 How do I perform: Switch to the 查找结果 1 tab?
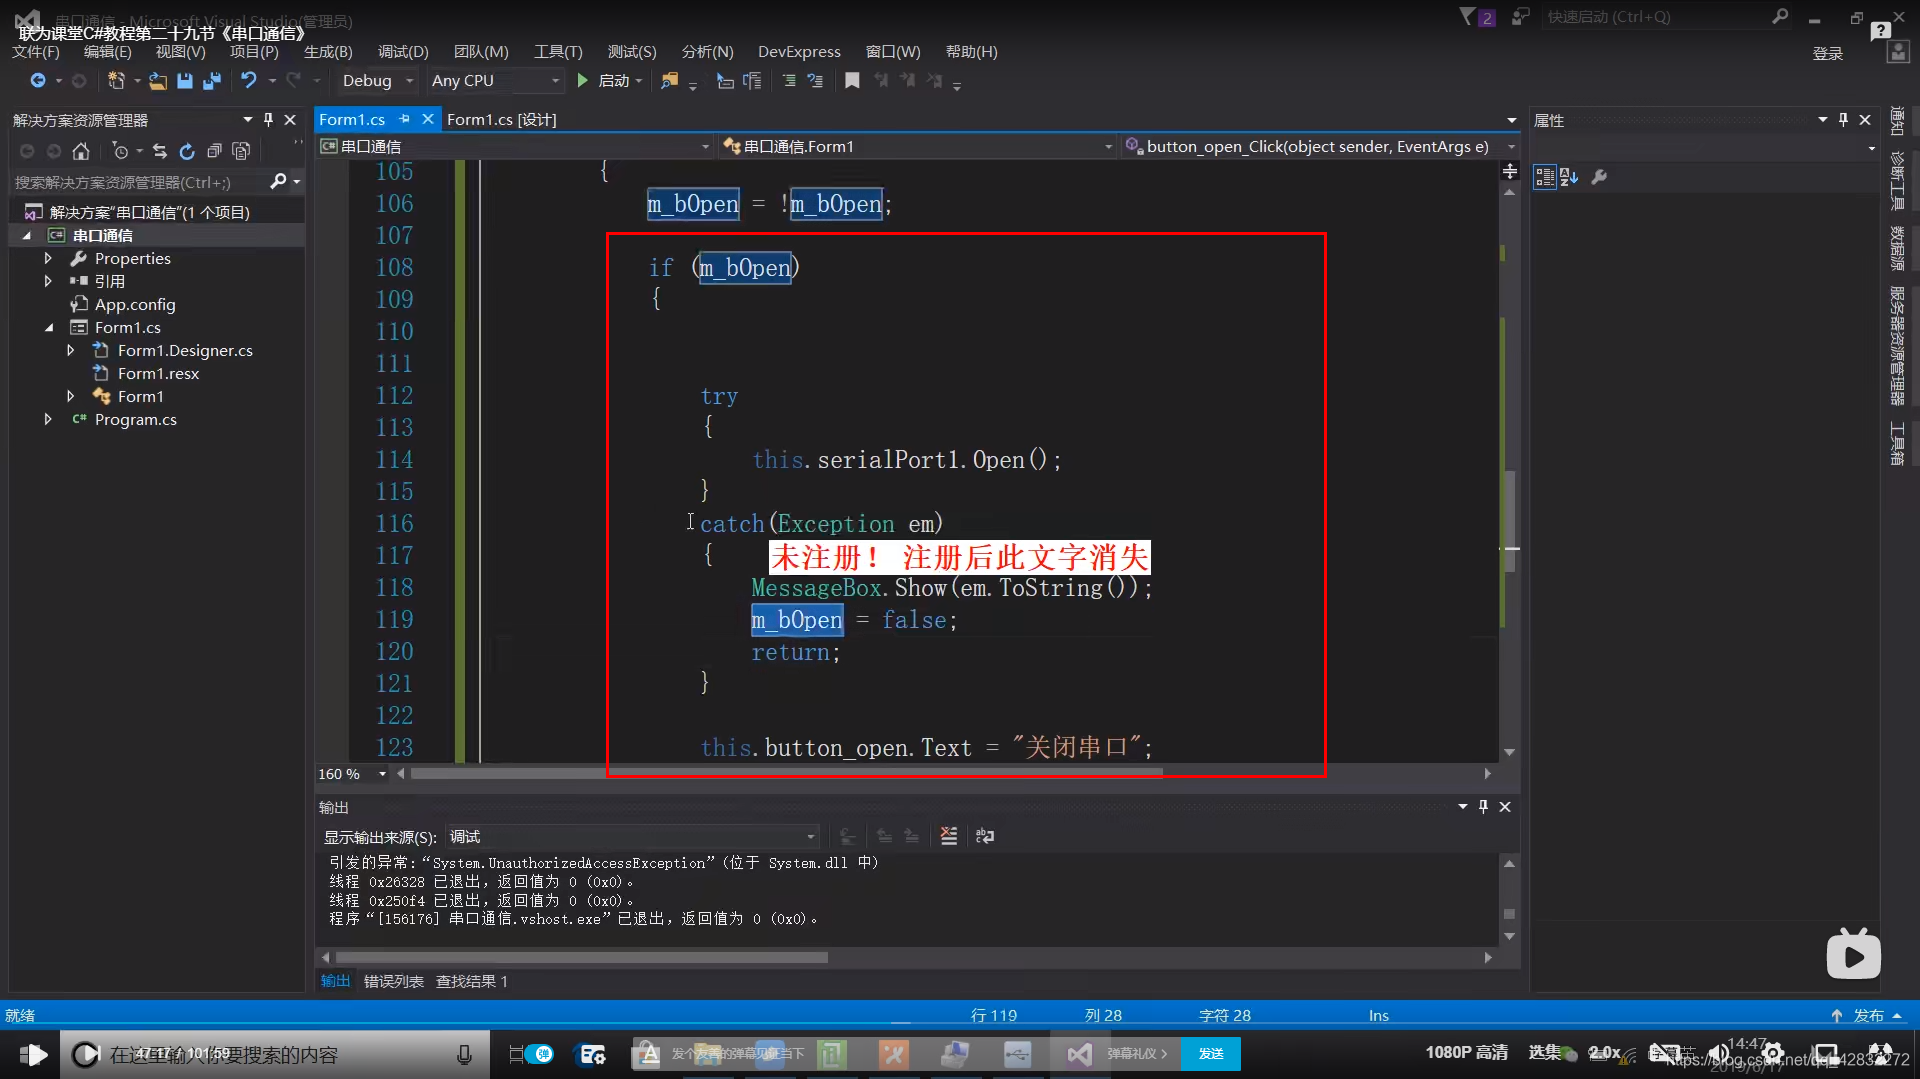[472, 981]
